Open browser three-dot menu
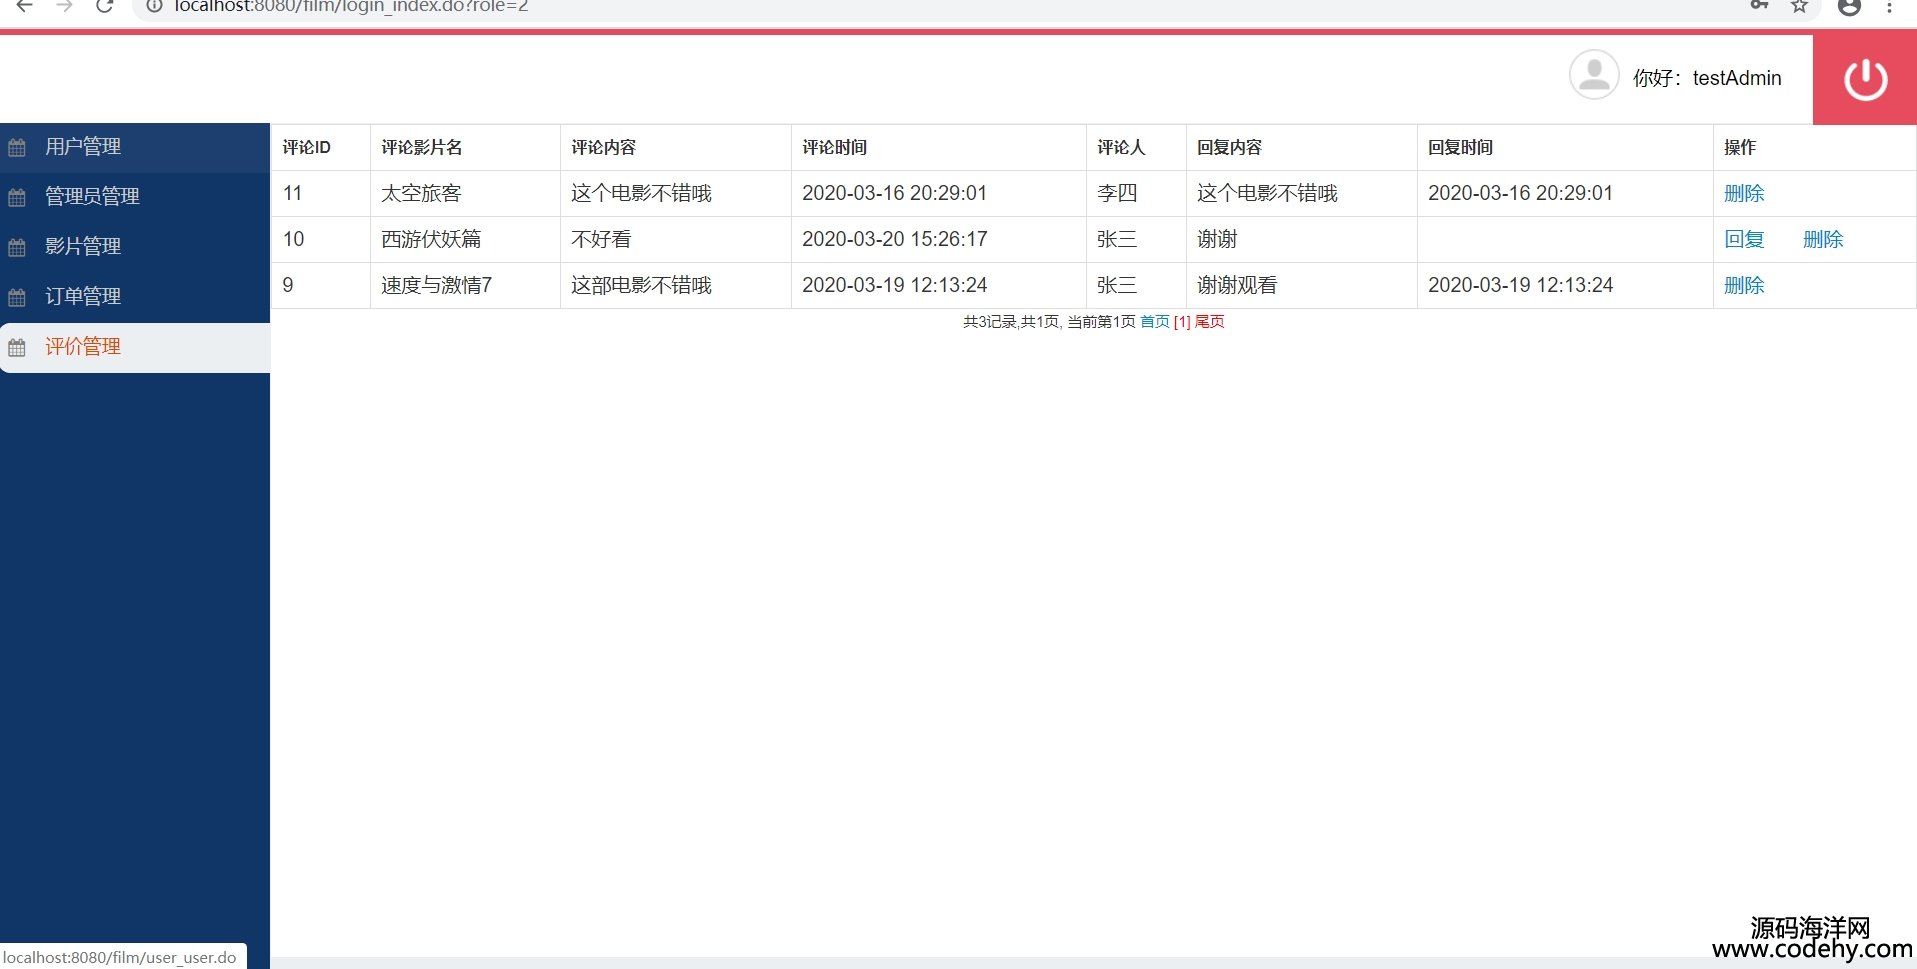 1889,6
